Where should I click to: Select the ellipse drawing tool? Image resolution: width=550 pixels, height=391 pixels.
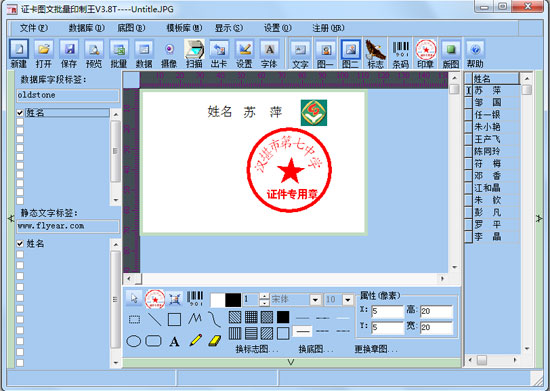pyautogui.click(x=134, y=341)
